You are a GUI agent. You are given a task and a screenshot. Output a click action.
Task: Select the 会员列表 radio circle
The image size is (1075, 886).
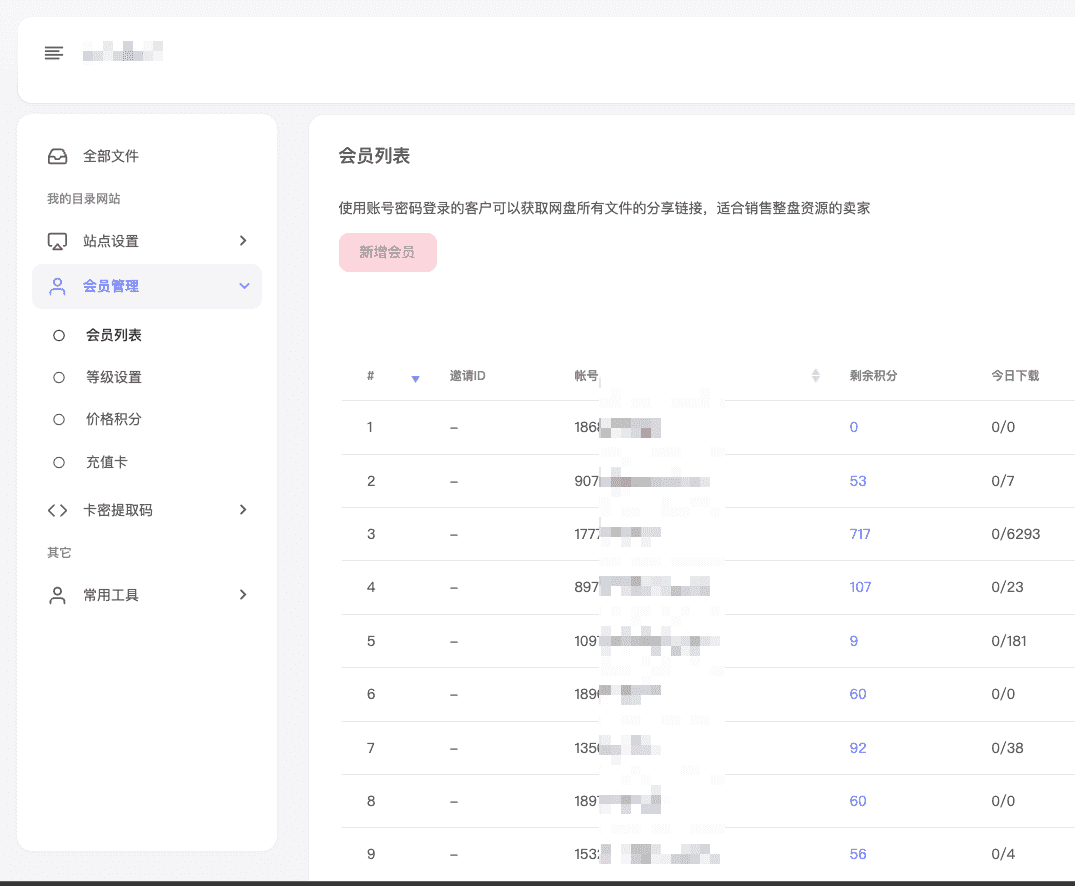click(x=59, y=336)
